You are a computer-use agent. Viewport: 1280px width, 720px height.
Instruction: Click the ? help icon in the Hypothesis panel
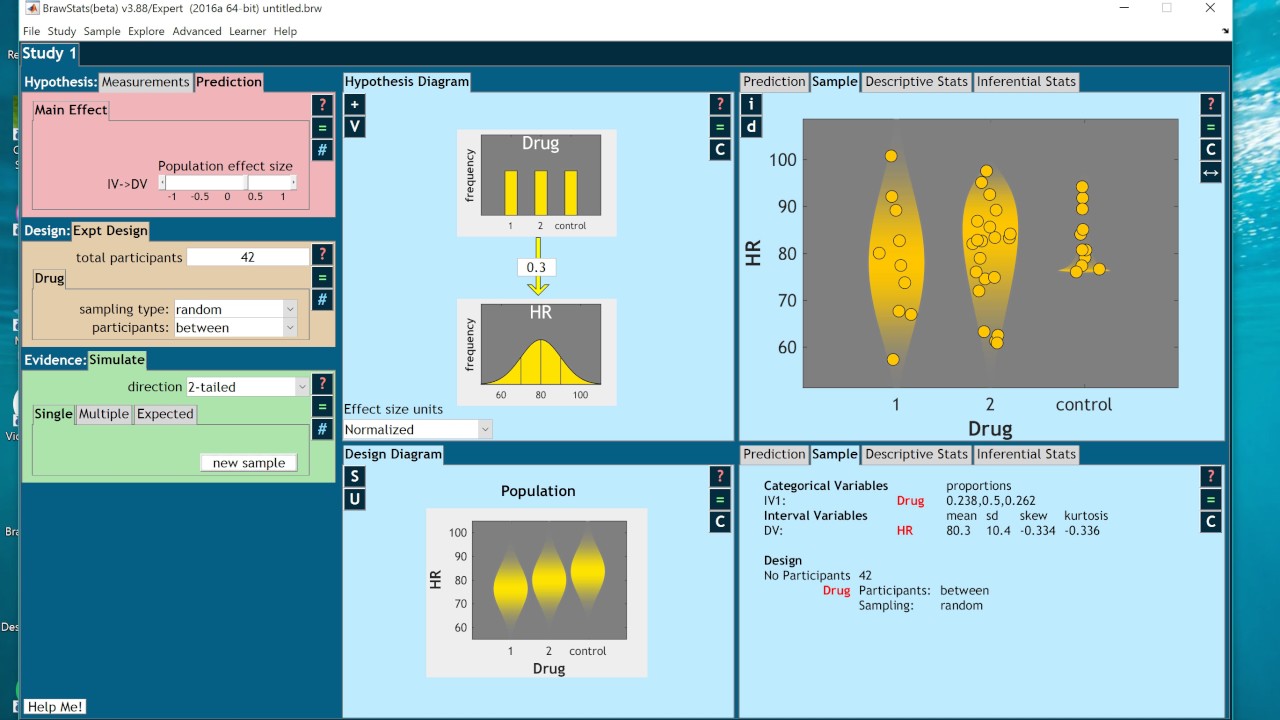pos(322,104)
